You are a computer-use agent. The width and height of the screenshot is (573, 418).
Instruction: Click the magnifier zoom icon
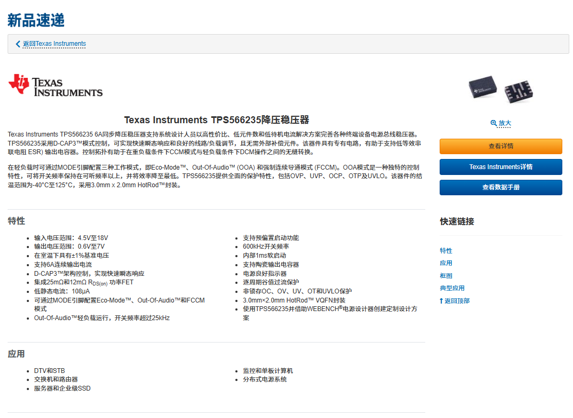(x=493, y=123)
